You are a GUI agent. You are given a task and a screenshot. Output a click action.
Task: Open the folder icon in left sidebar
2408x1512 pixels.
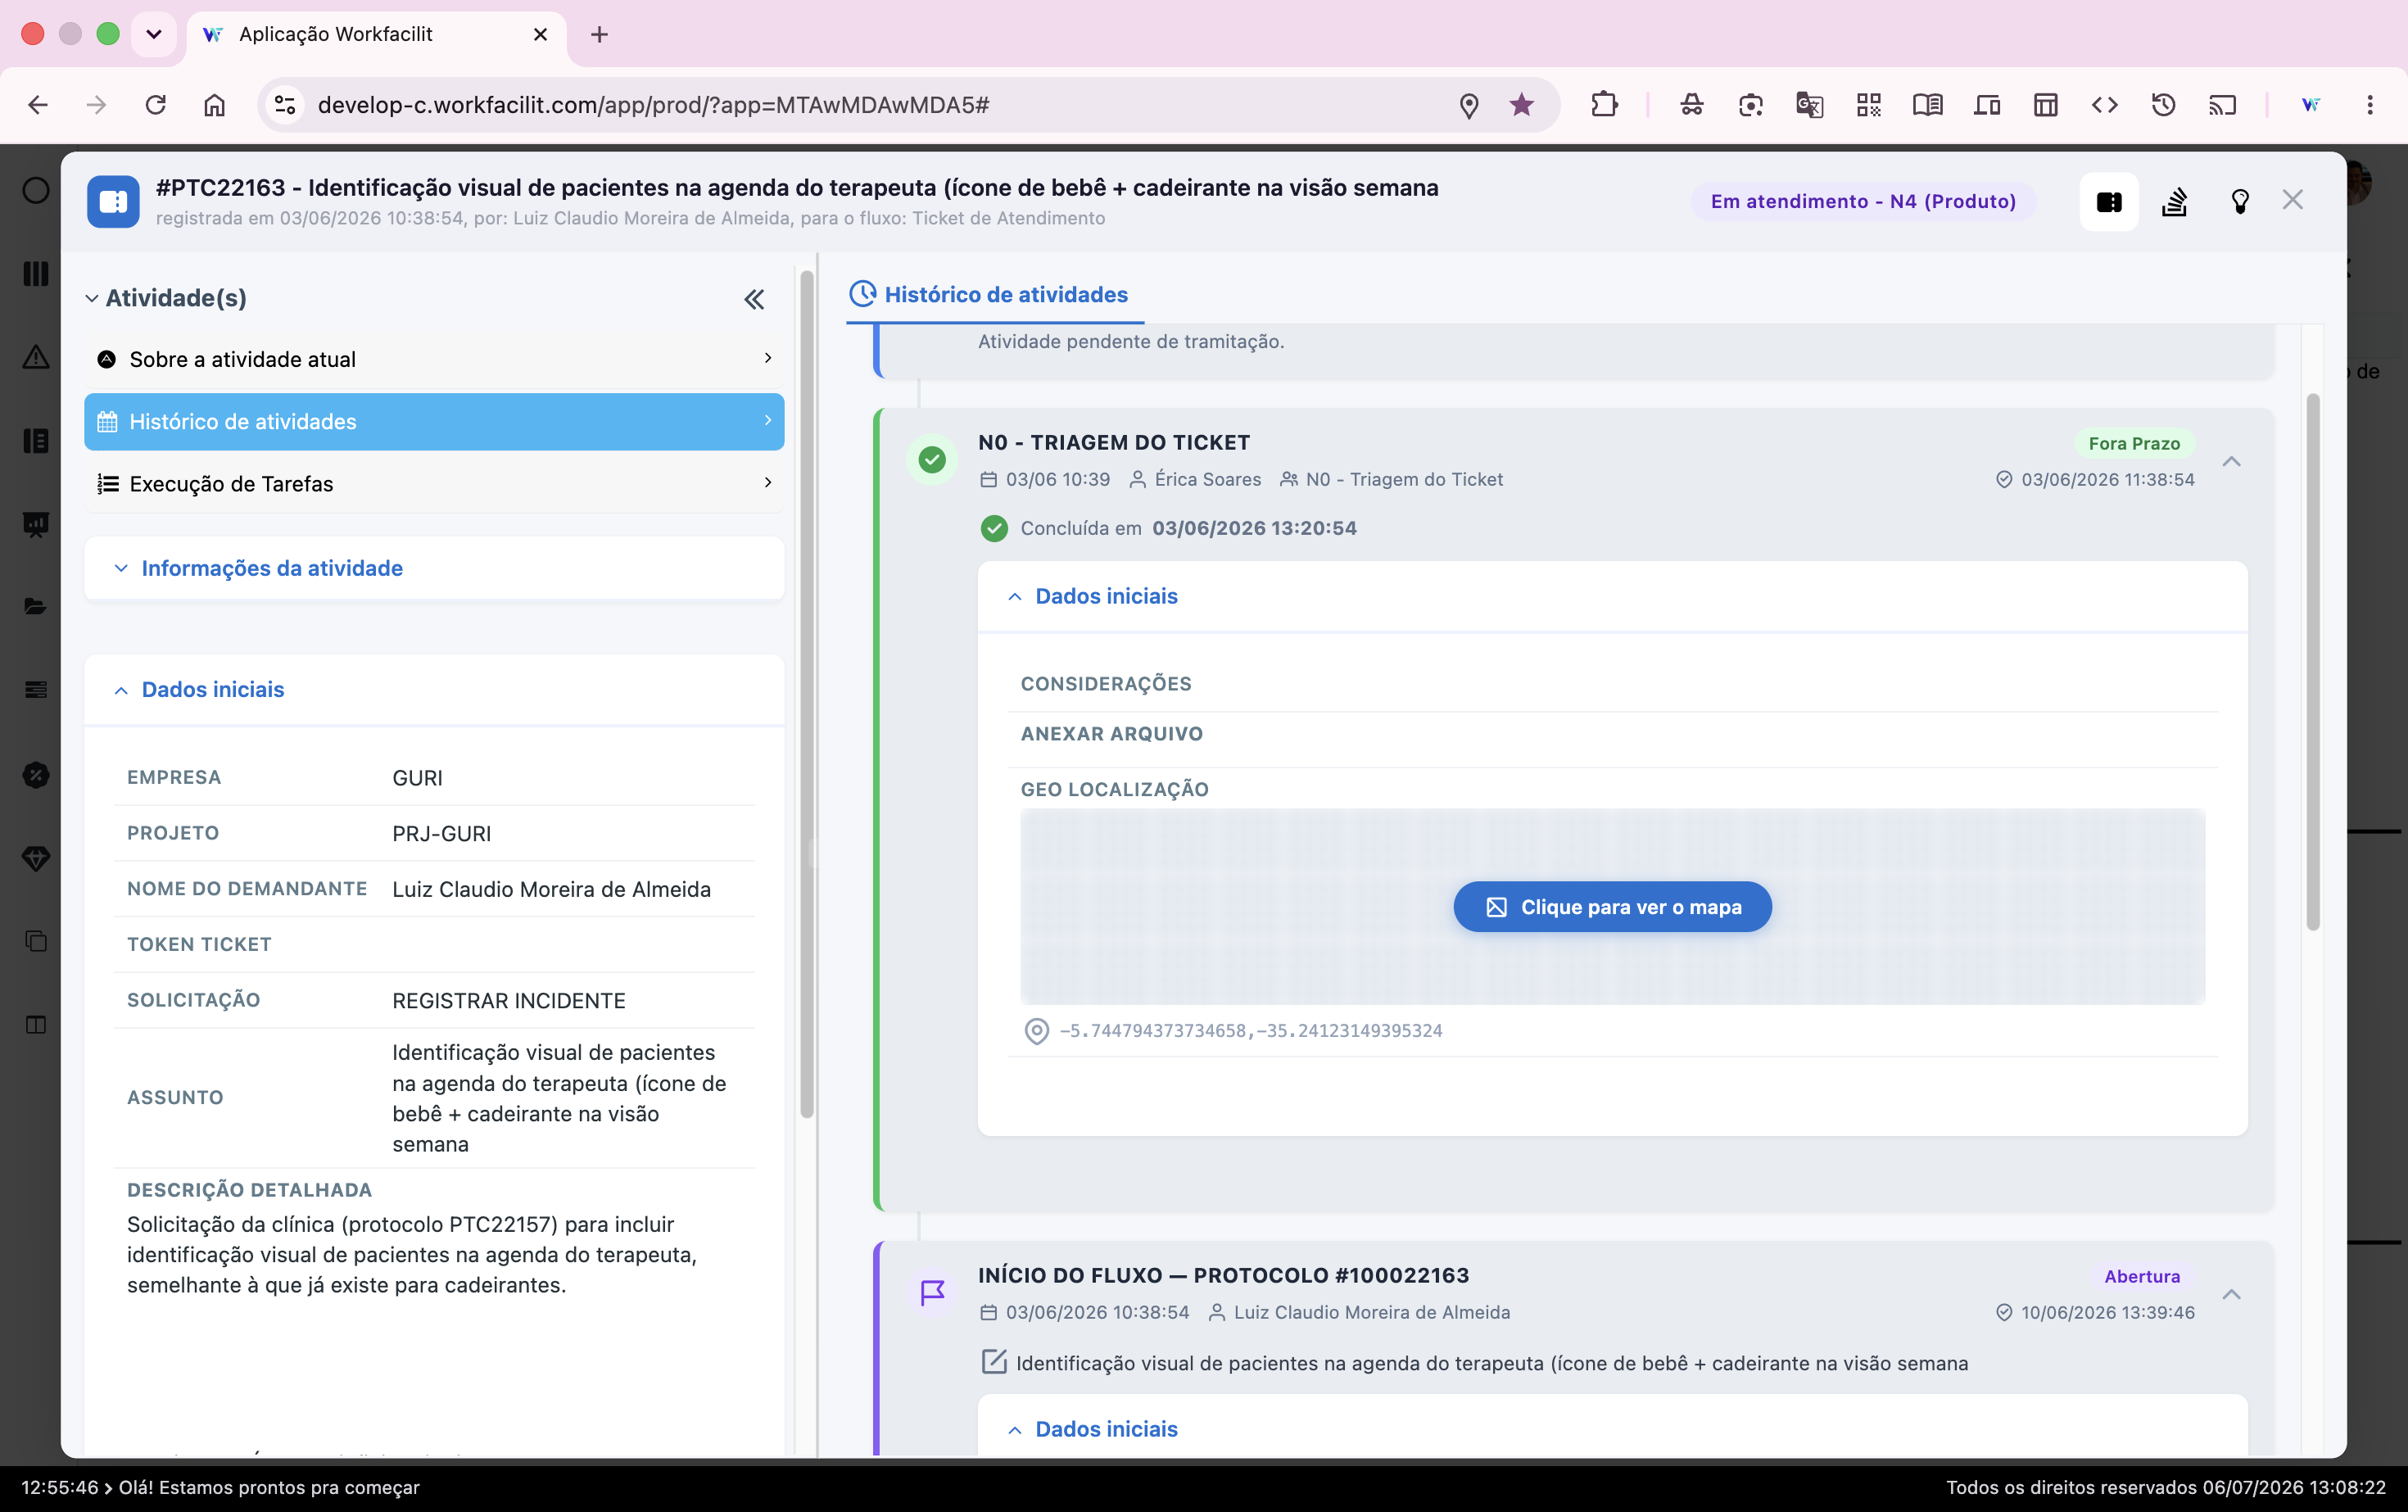(36, 607)
